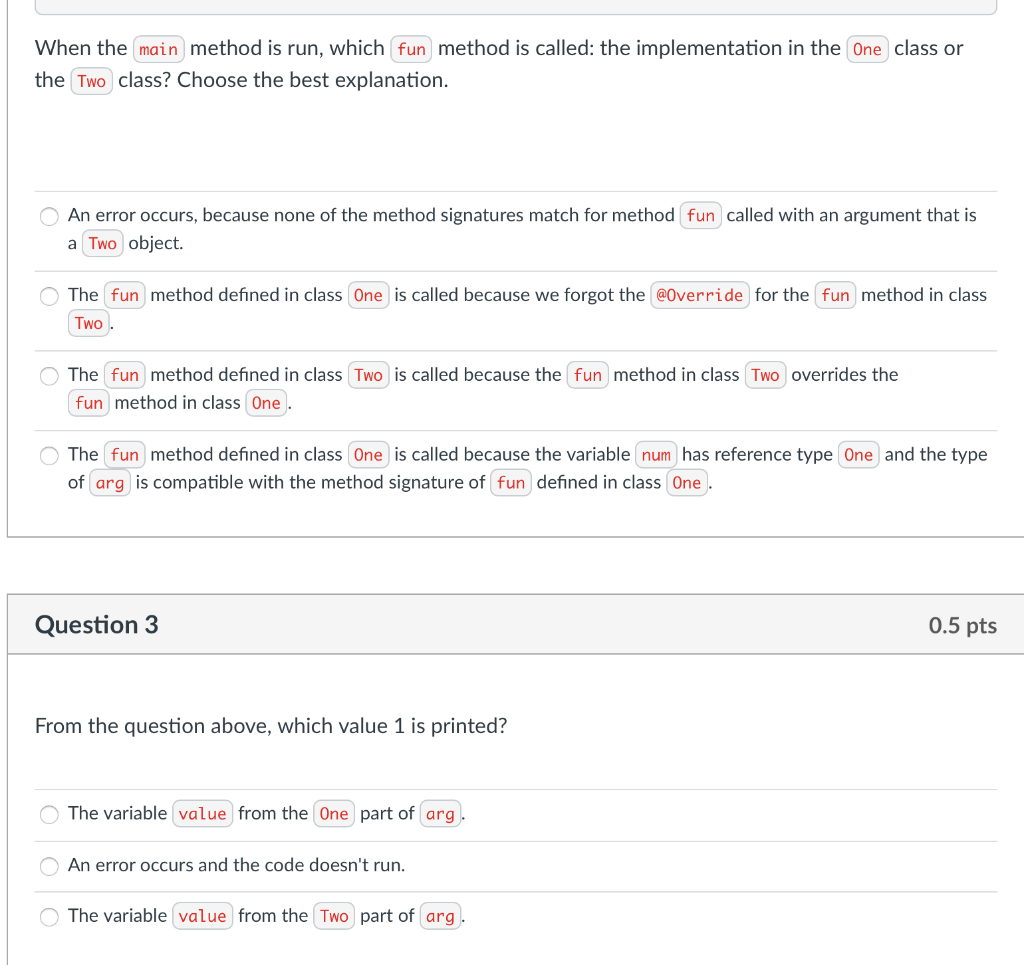The height and width of the screenshot is (965, 1024).
Task: Select "value from the One part of arg"
Action: pyautogui.click(x=49, y=814)
